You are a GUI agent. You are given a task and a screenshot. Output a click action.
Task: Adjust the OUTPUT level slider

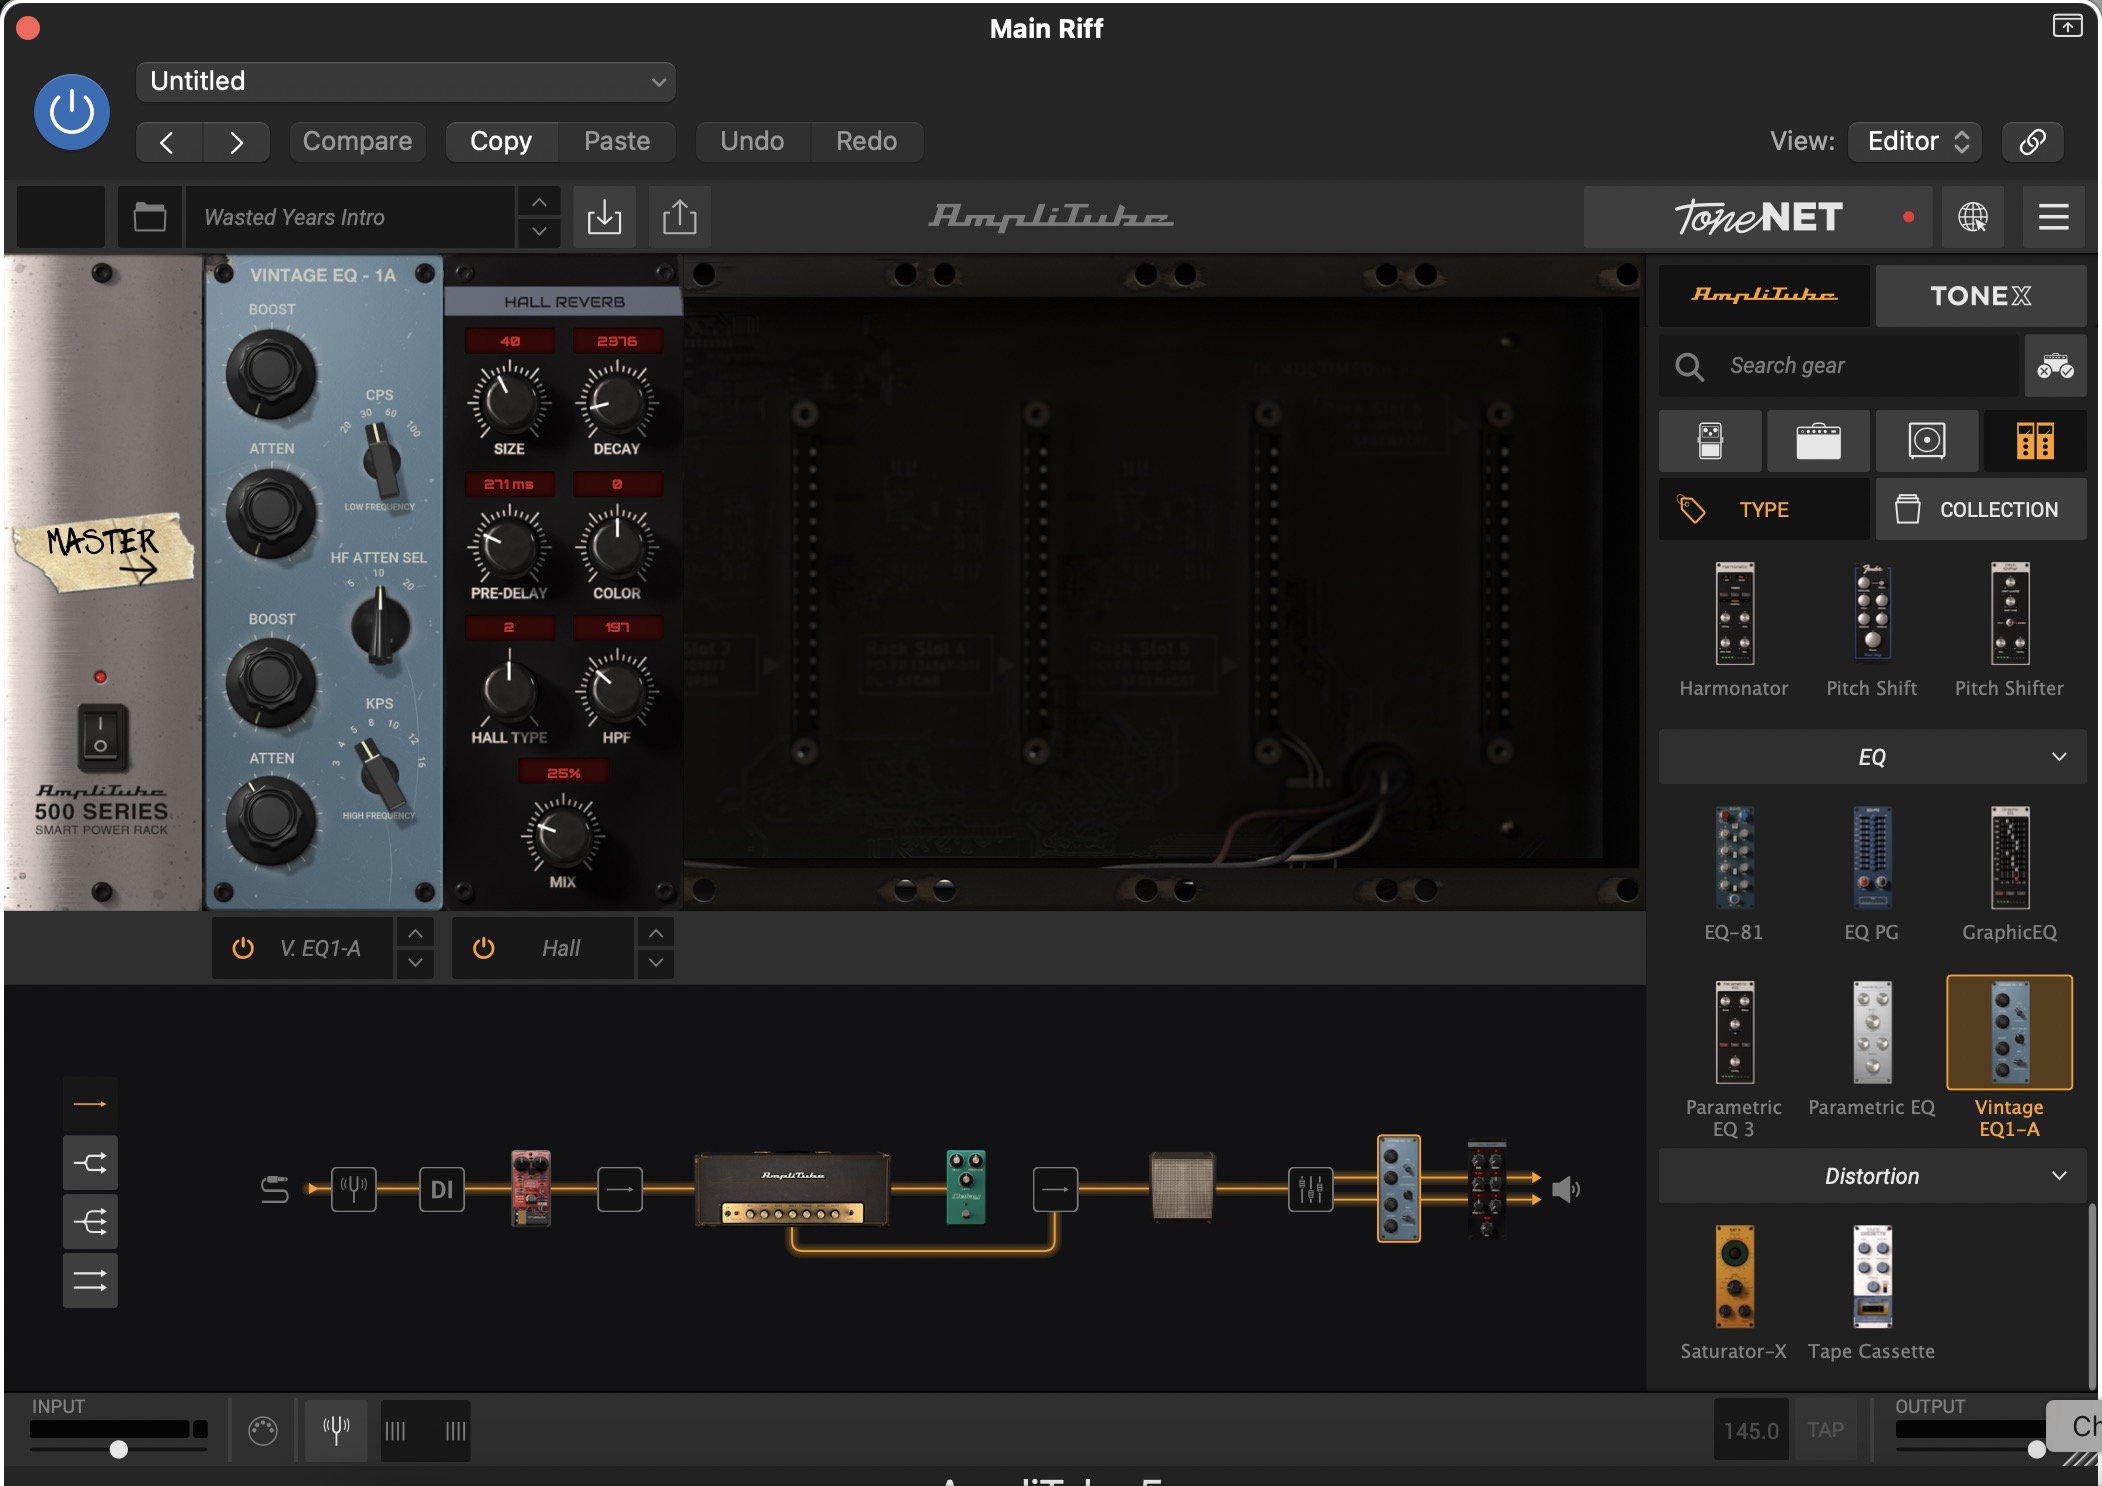pyautogui.click(x=2036, y=1449)
